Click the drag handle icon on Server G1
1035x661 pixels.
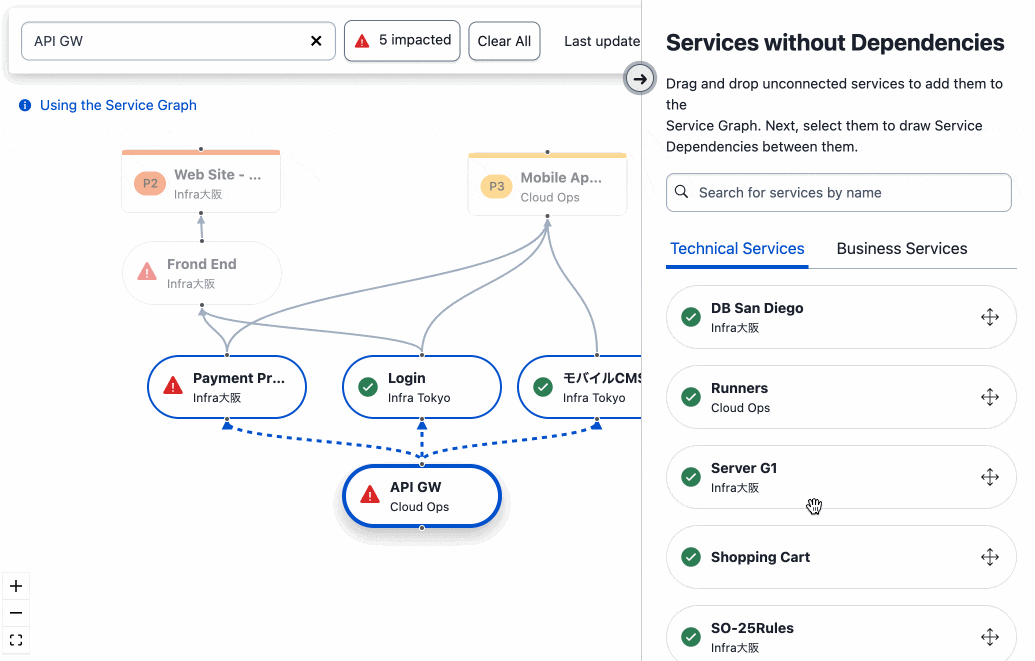[x=989, y=477]
